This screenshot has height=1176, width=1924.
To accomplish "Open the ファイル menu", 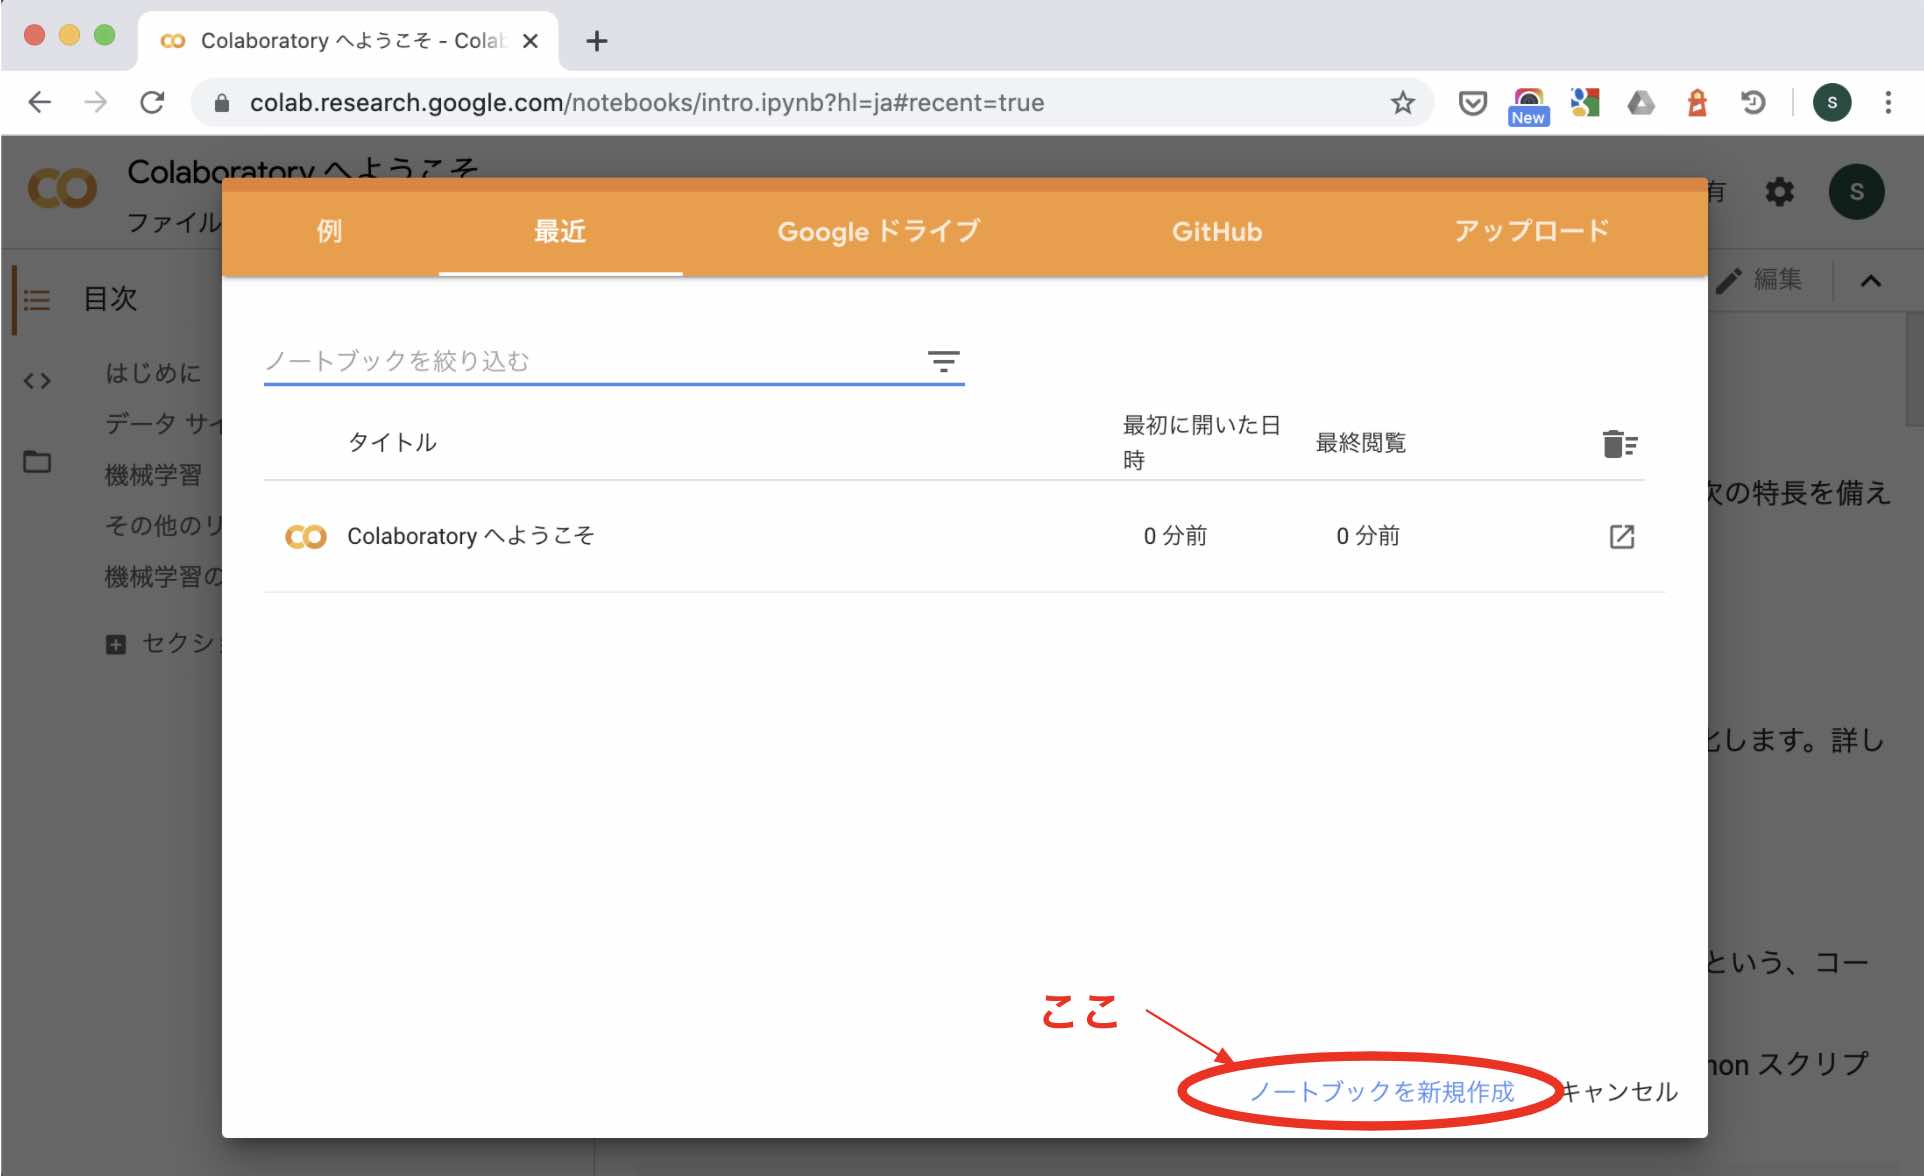I will point(172,222).
